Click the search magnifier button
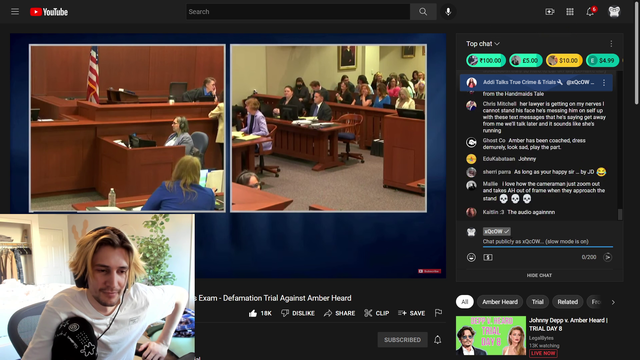The height and width of the screenshot is (360, 640). point(423,12)
